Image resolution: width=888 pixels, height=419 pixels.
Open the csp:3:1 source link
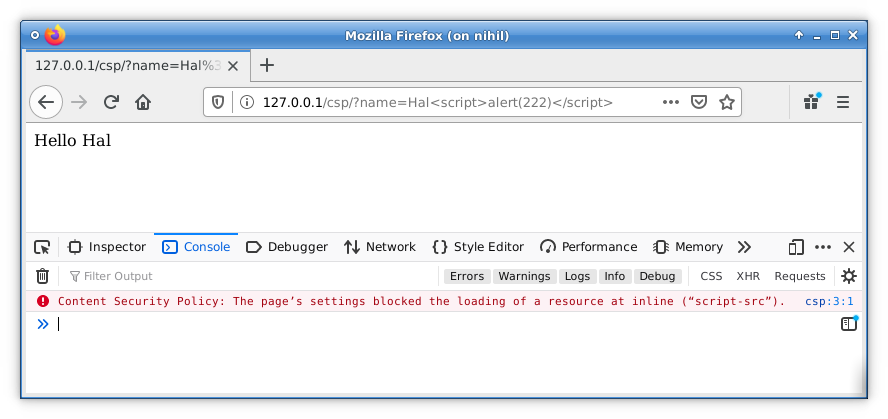[829, 301]
